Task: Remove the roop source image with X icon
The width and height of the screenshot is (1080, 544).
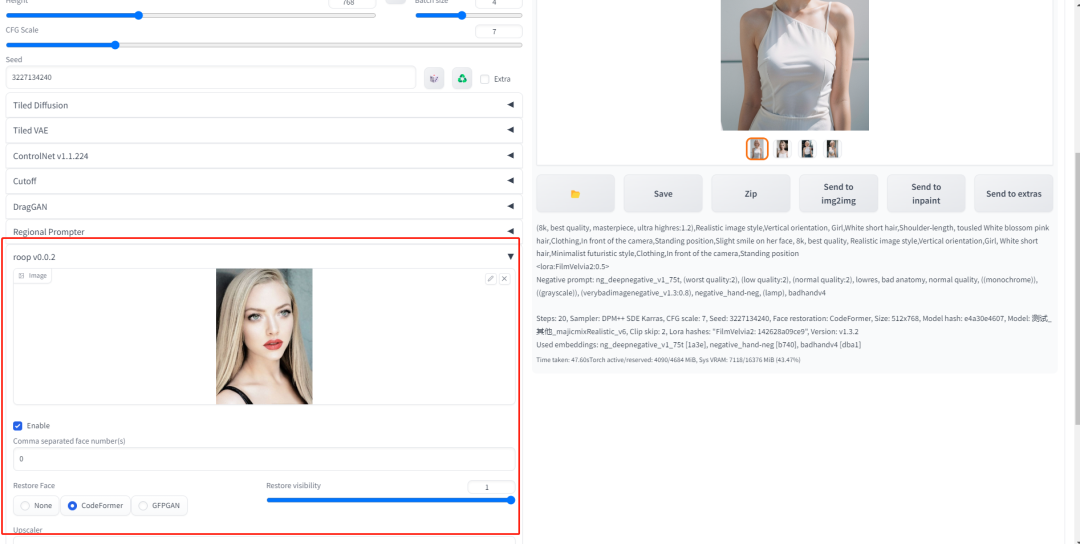Action: tap(504, 279)
